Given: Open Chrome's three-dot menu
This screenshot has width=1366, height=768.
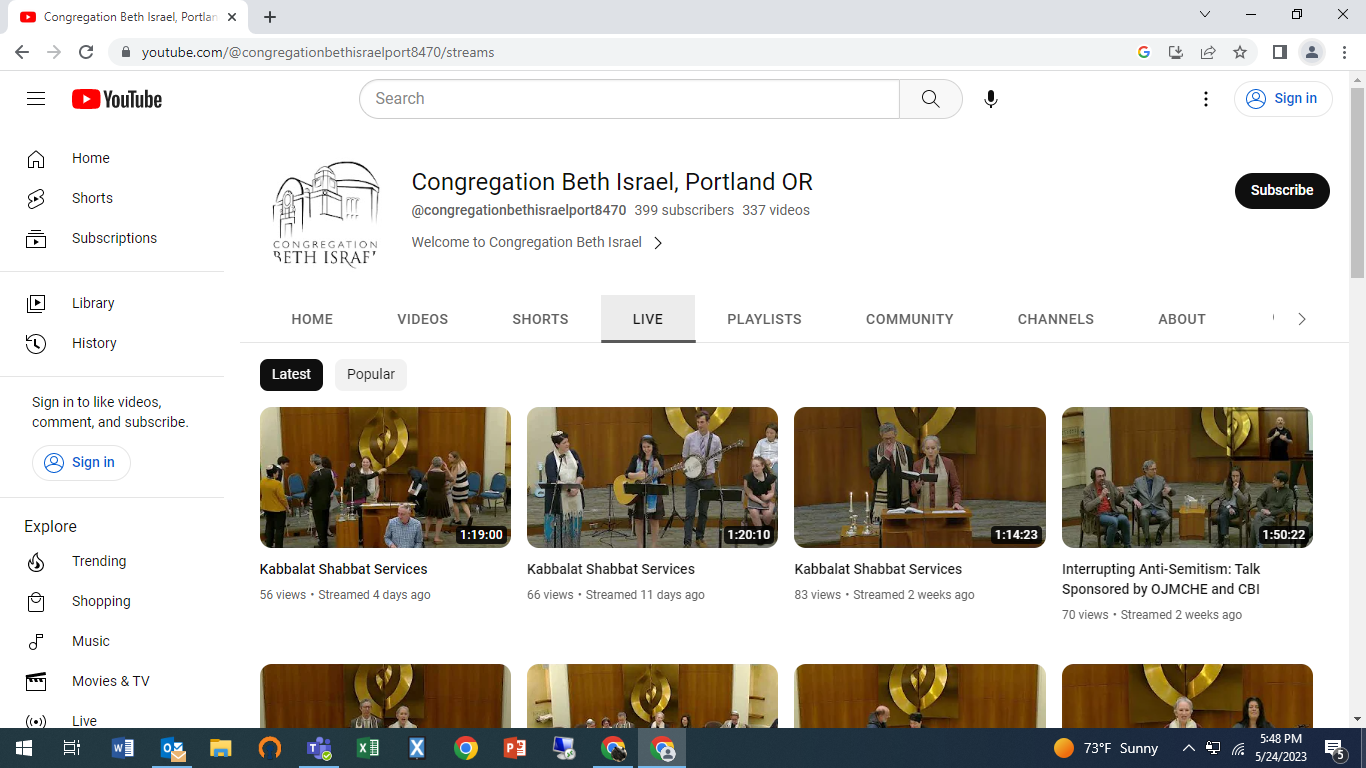Looking at the screenshot, I should tap(1343, 52).
